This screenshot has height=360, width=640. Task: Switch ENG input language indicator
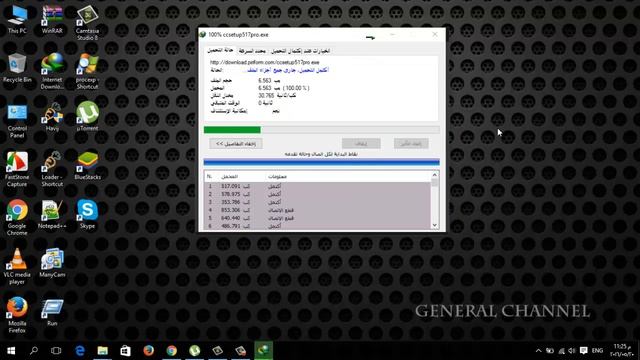pos(597,351)
